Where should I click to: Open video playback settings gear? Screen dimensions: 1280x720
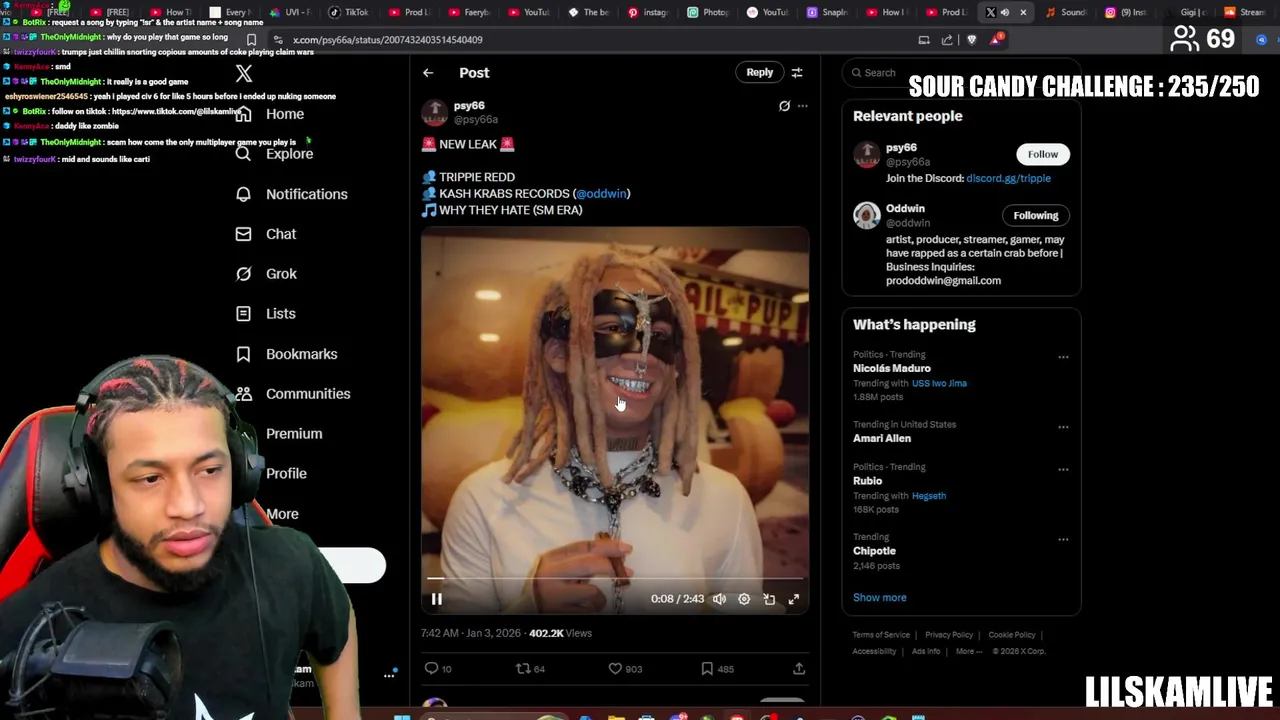point(744,599)
